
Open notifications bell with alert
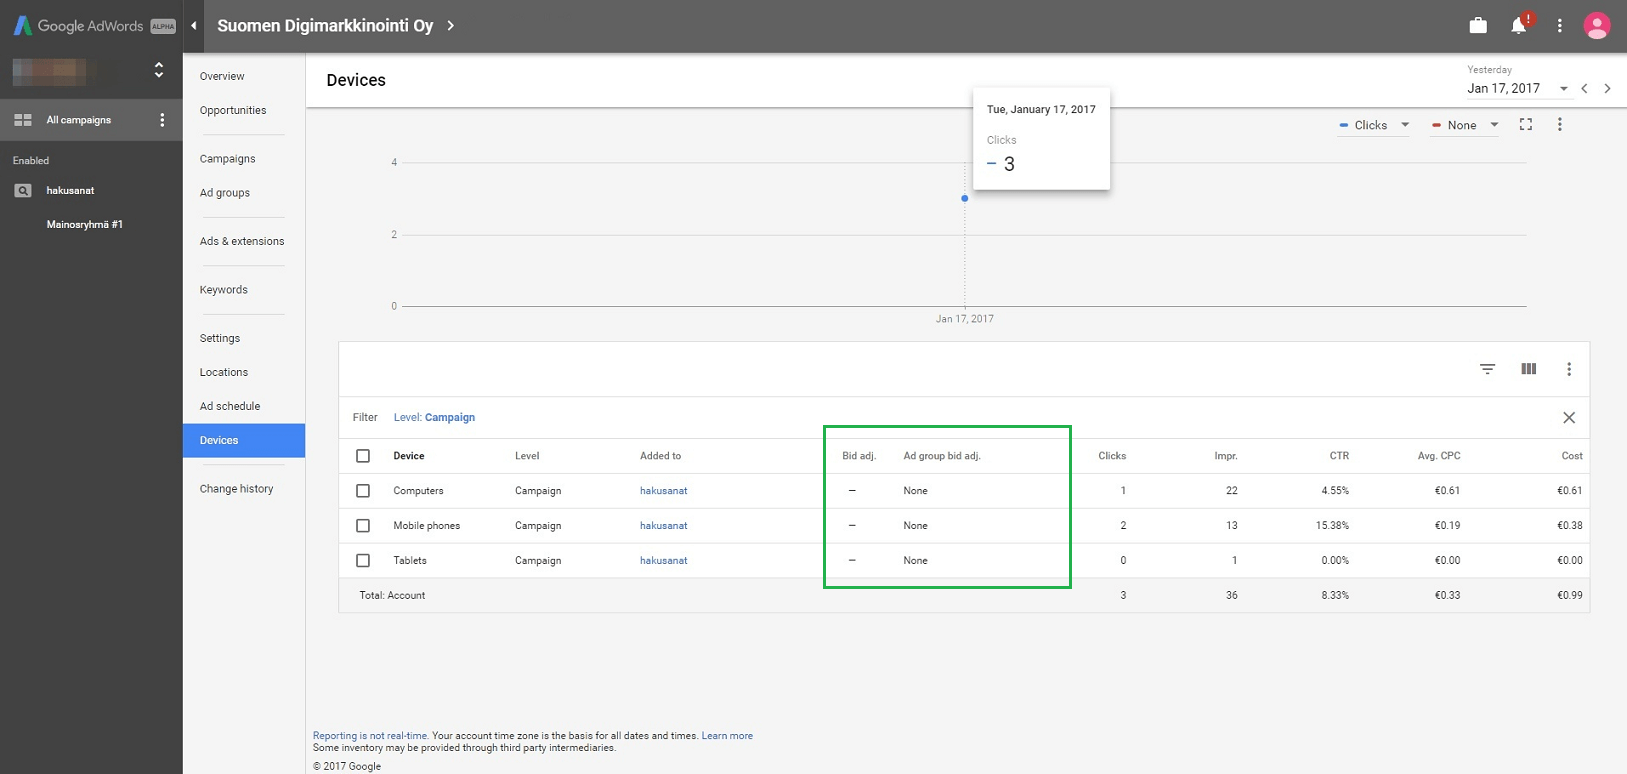pyautogui.click(x=1520, y=25)
